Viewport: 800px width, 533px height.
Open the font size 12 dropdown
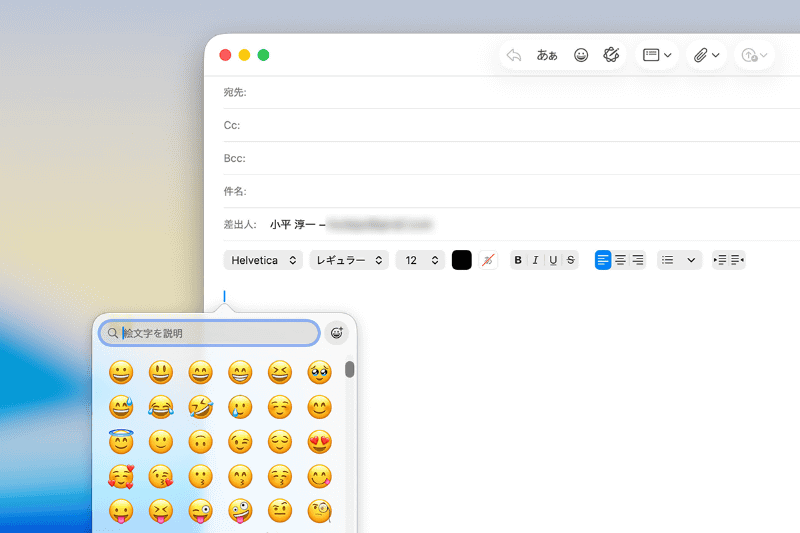click(x=420, y=260)
